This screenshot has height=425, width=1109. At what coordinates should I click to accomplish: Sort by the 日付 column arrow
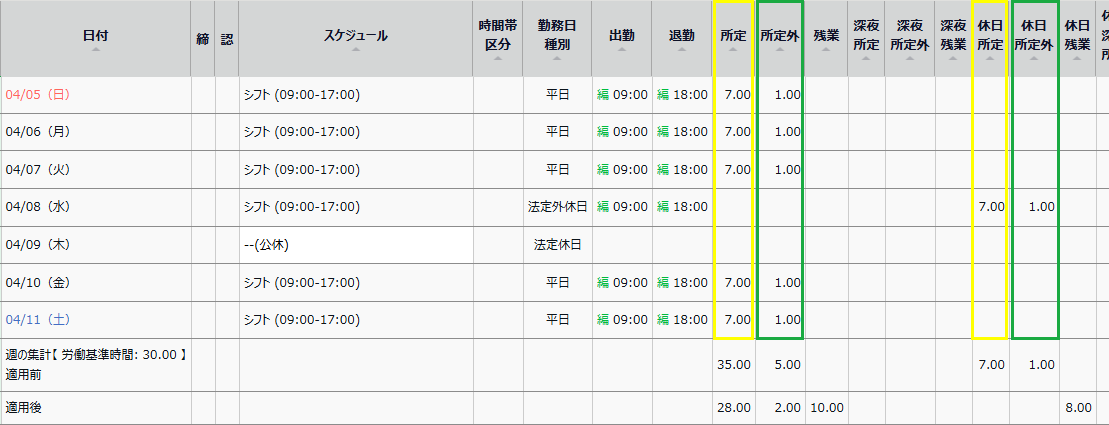pos(95,50)
